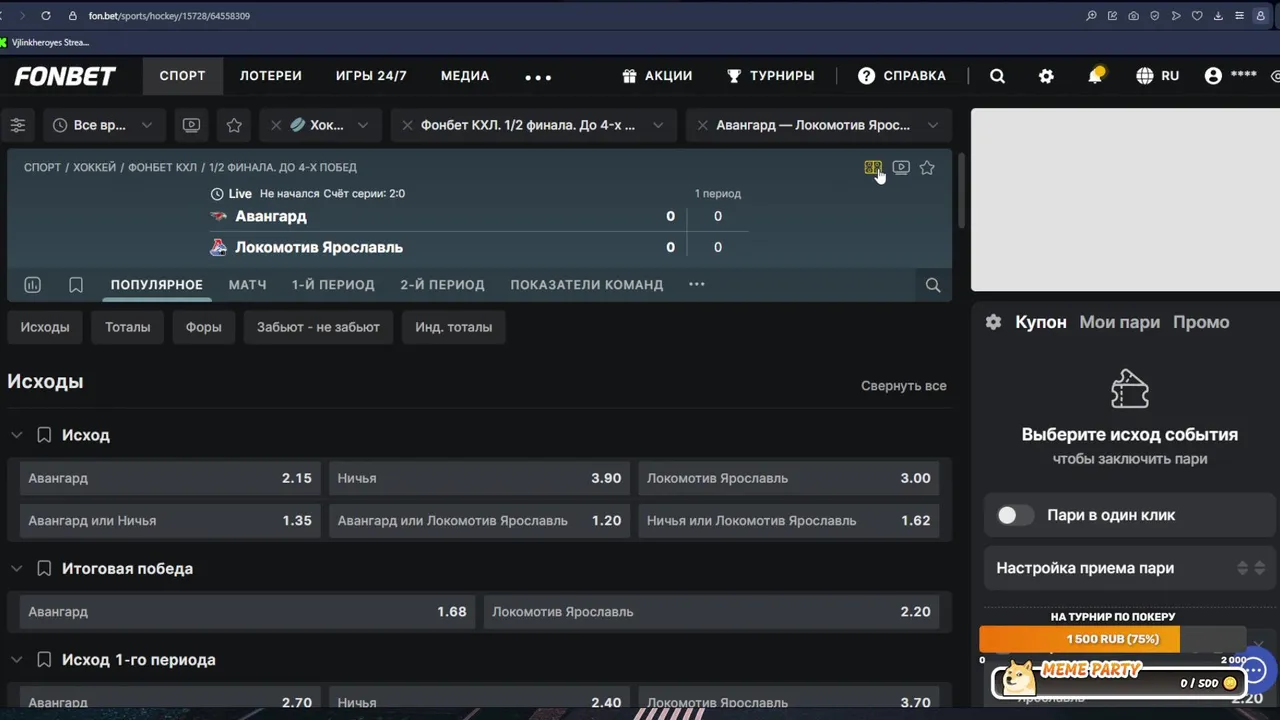Open Игры 24/7 menu
The width and height of the screenshot is (1280, 720).
(371, 76)
